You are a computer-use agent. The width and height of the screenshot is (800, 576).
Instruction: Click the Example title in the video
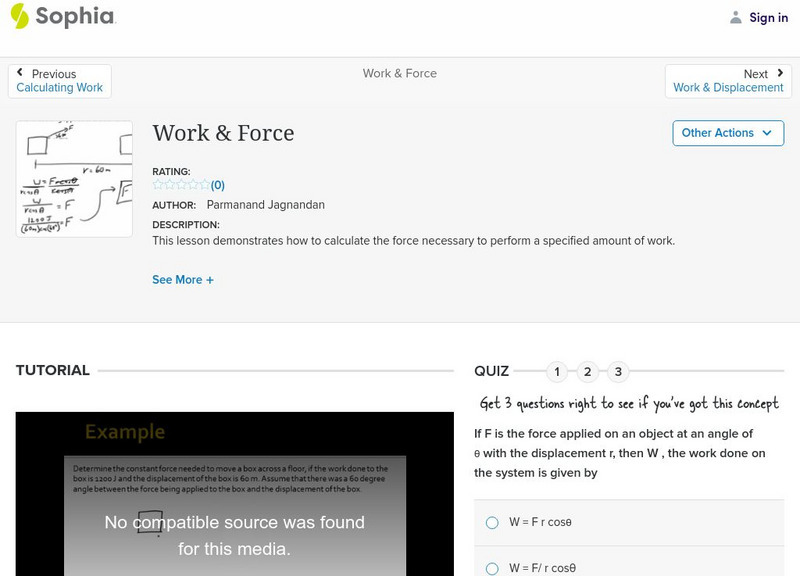(125, 432)
